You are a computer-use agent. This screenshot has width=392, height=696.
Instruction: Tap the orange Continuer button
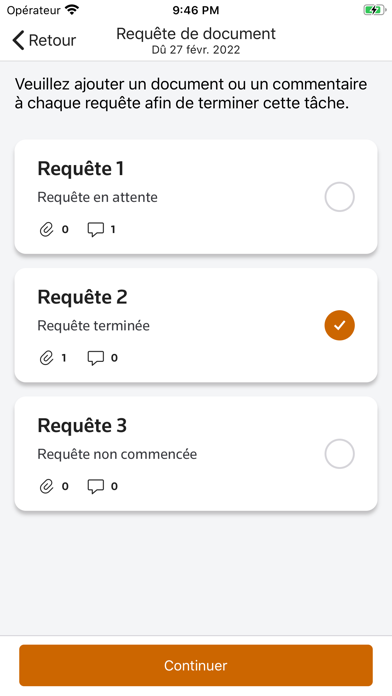pos(196,665)
